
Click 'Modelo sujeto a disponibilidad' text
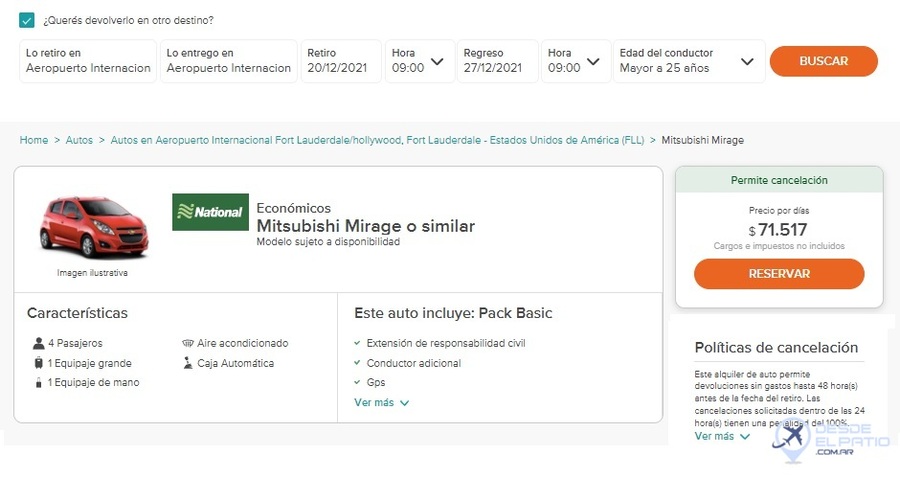point(328,242)
